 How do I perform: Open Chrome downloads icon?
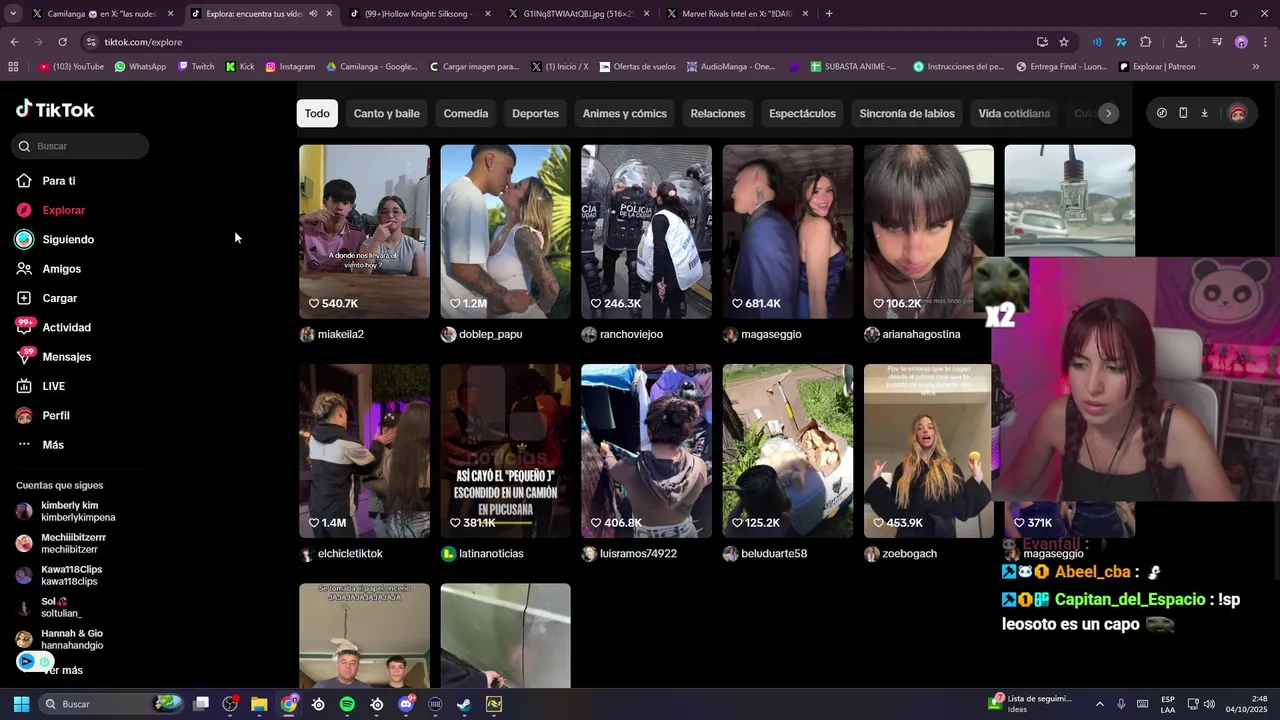1181,42
